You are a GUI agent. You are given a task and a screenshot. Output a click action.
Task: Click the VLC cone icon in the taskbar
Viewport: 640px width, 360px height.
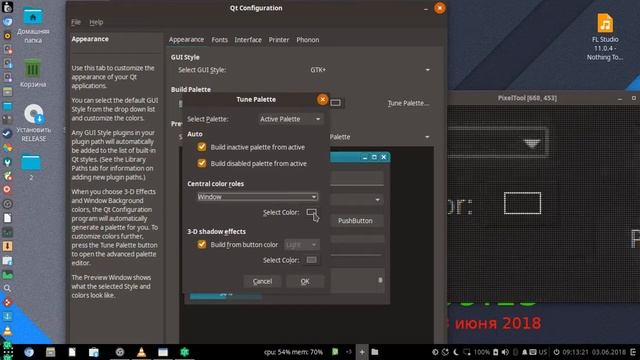[141, 352]
